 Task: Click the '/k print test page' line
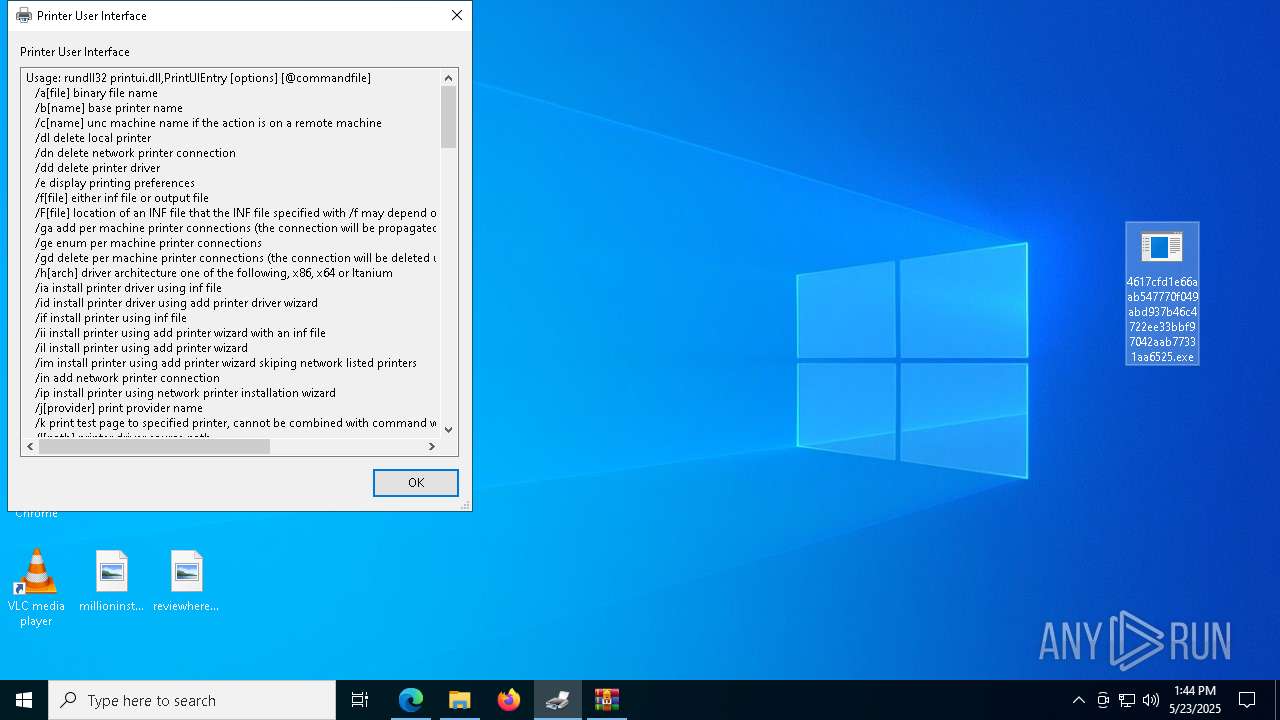[x=236, y=423]
